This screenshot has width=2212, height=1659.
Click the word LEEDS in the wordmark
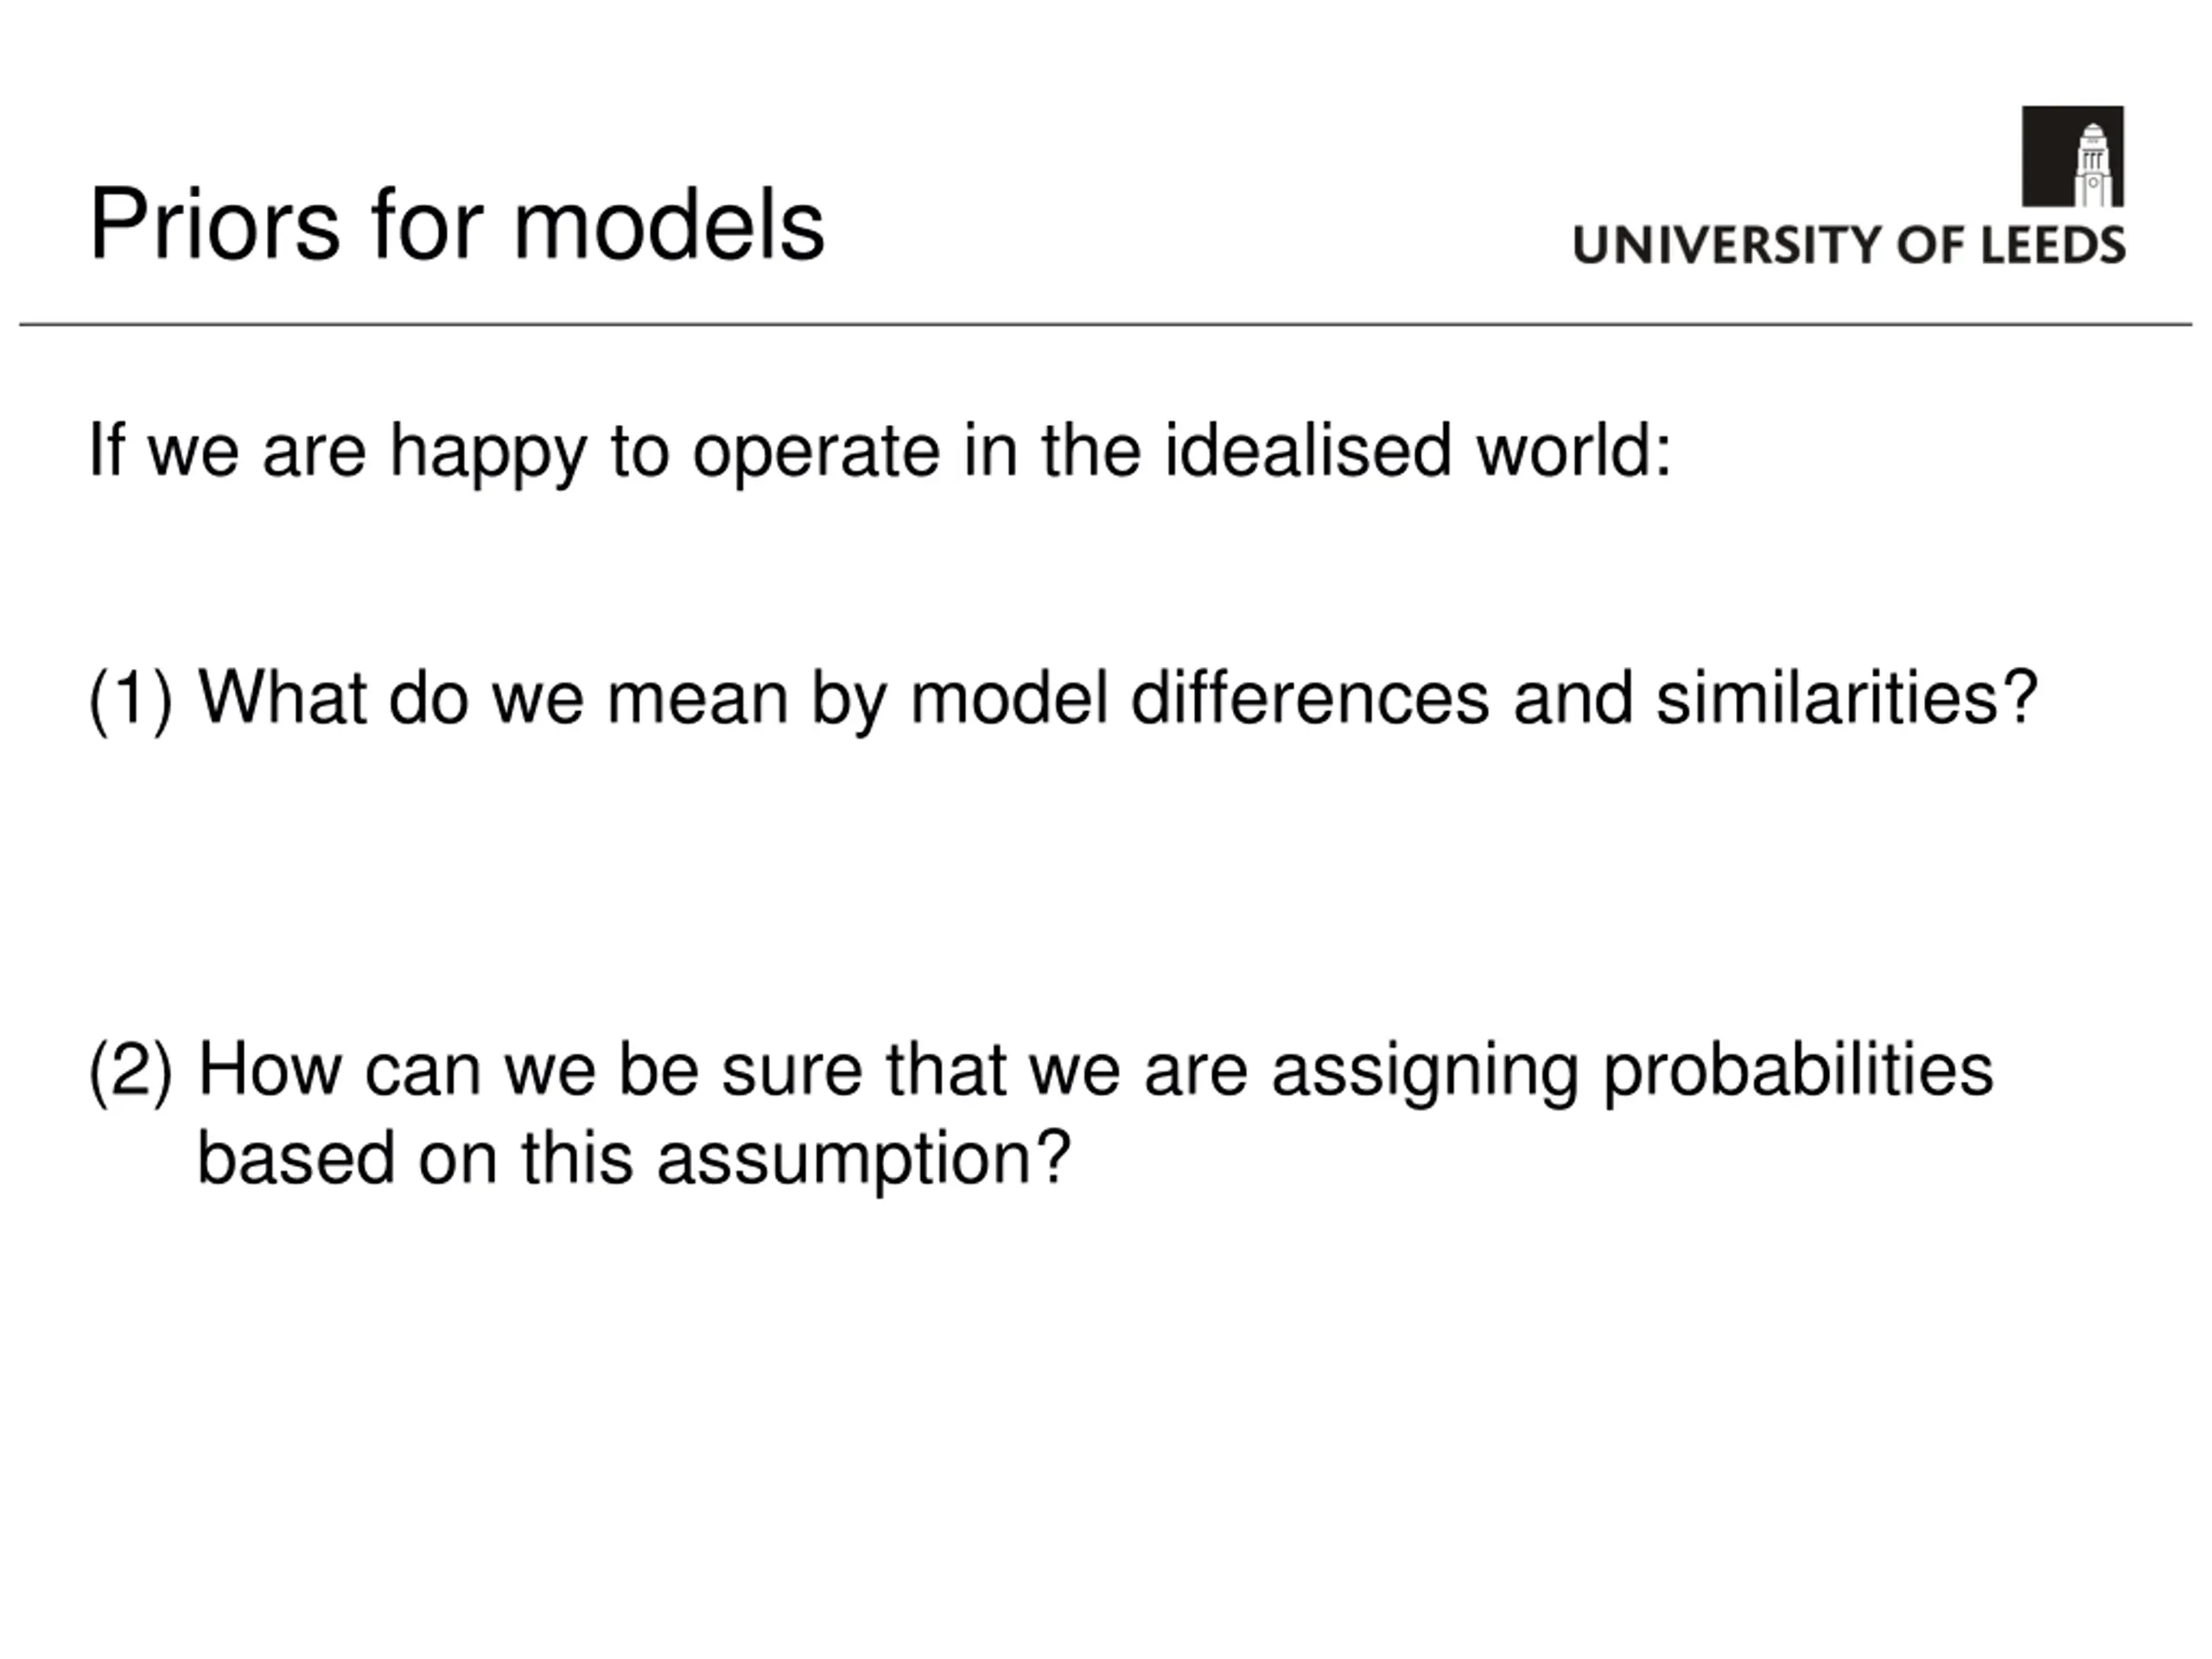point(2053,245)
